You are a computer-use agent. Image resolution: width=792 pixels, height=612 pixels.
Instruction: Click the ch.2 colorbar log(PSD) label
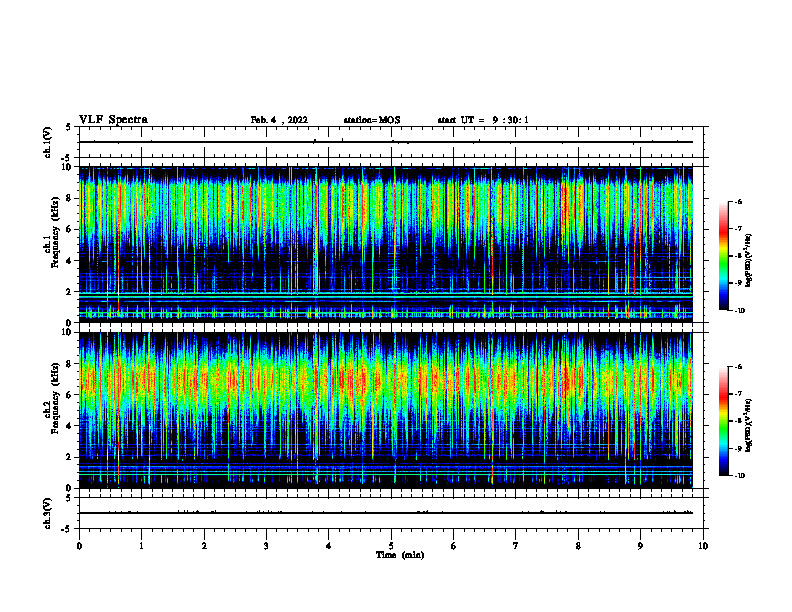748,426
